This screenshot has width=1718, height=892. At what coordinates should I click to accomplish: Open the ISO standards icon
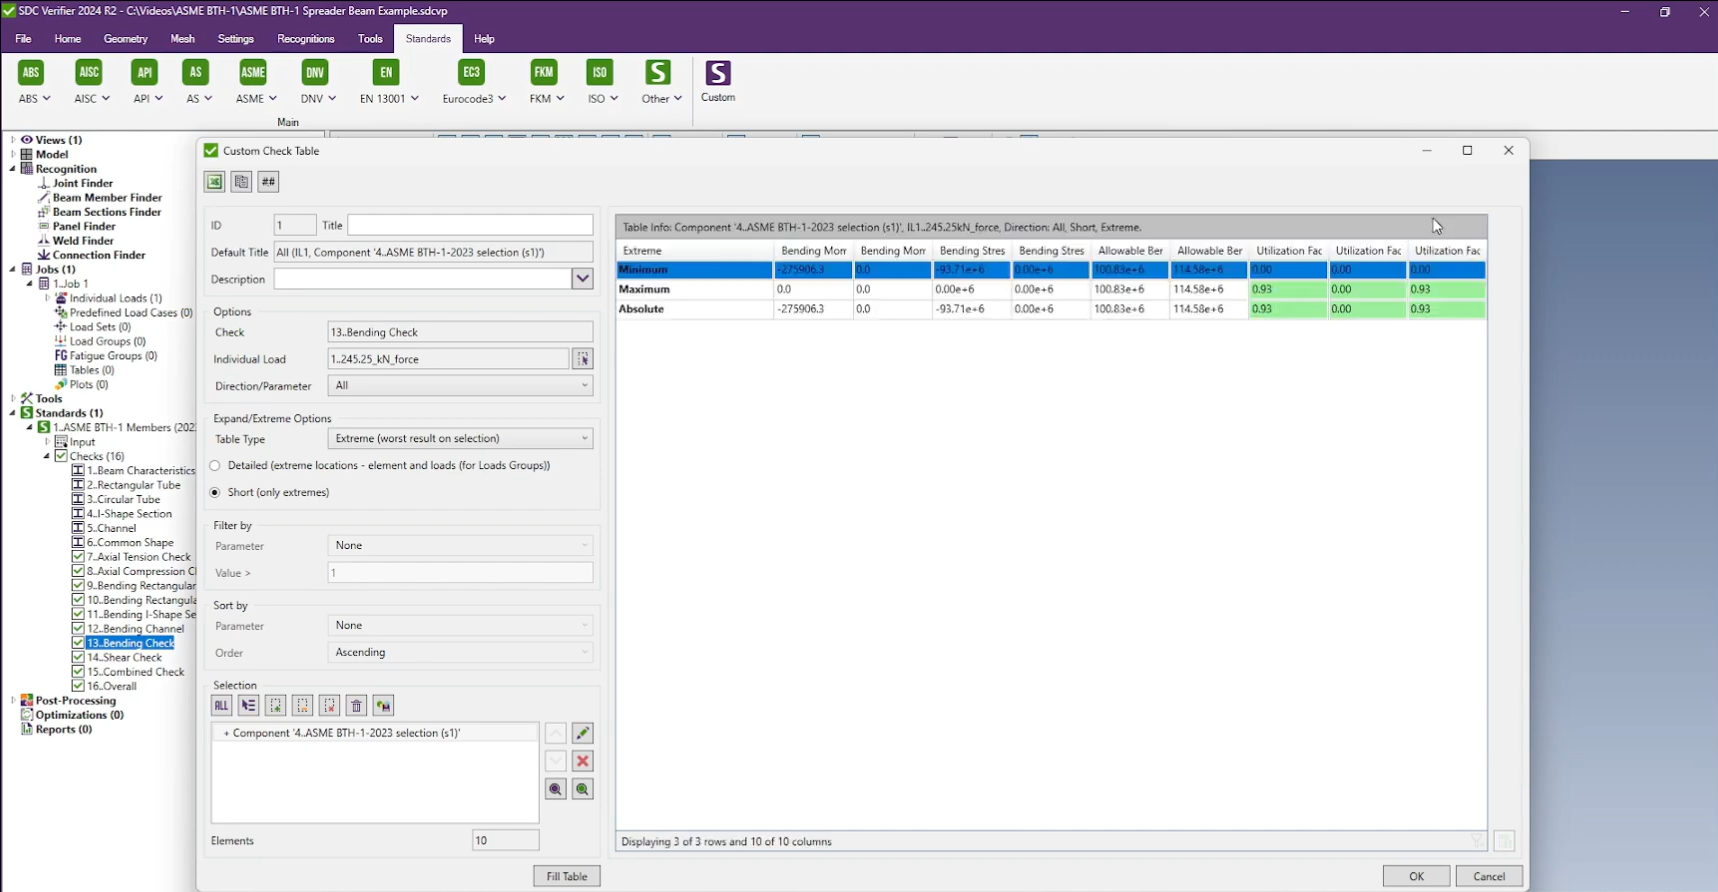click(x=599, y=72)
